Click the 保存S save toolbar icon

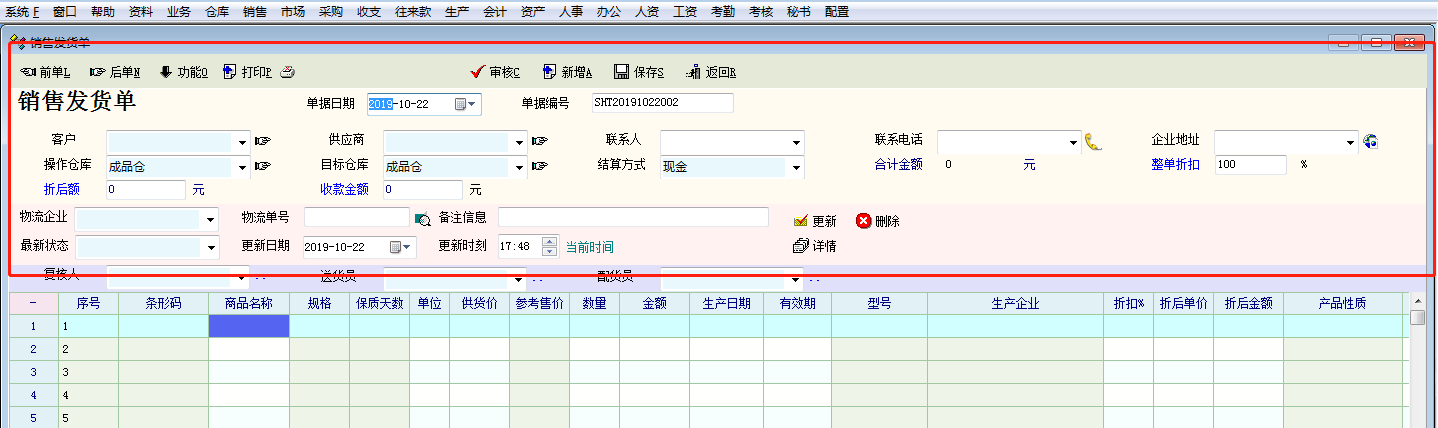pos(621,72)
